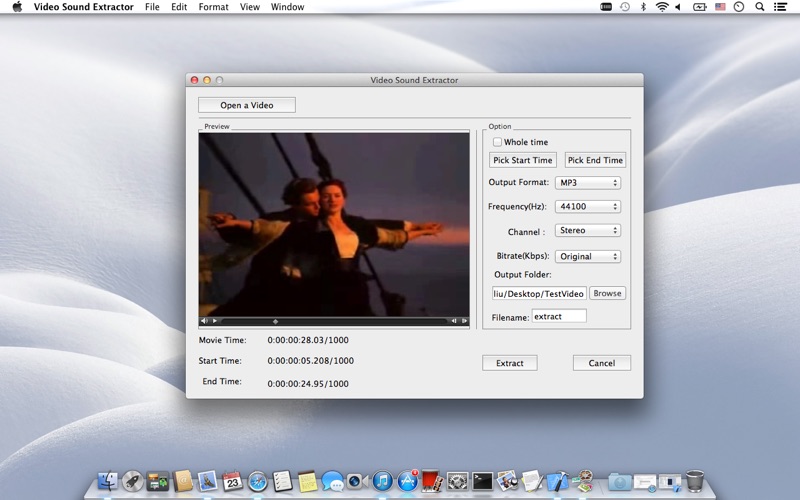Click Browse to choose the output folder
The height and width of the screenshot is (500, 800).
[608, 293]
